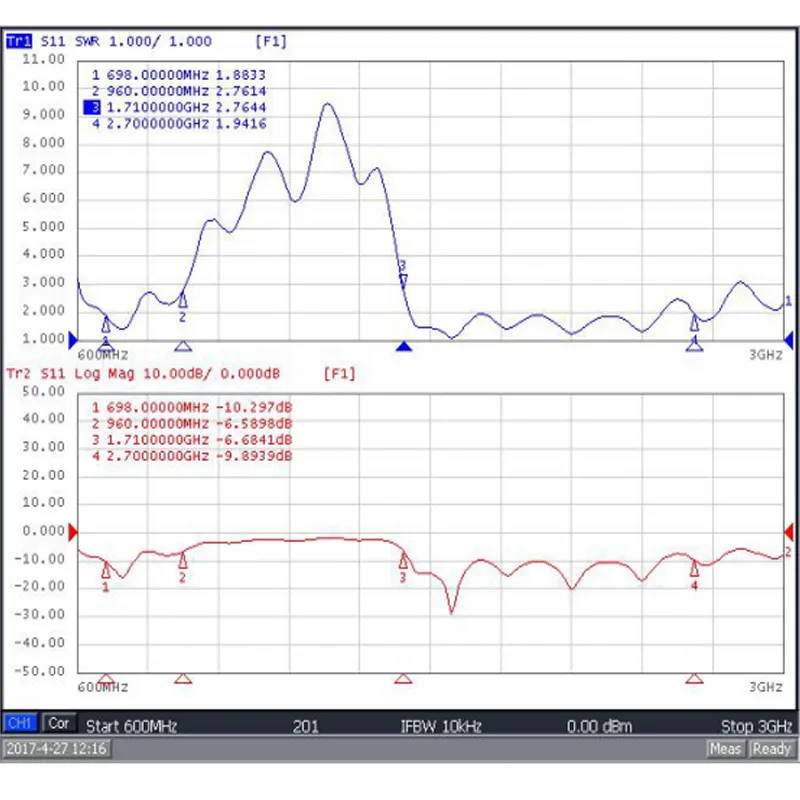Select the CH1 channel indicator

pyautogui.click(x=20, y=723)
